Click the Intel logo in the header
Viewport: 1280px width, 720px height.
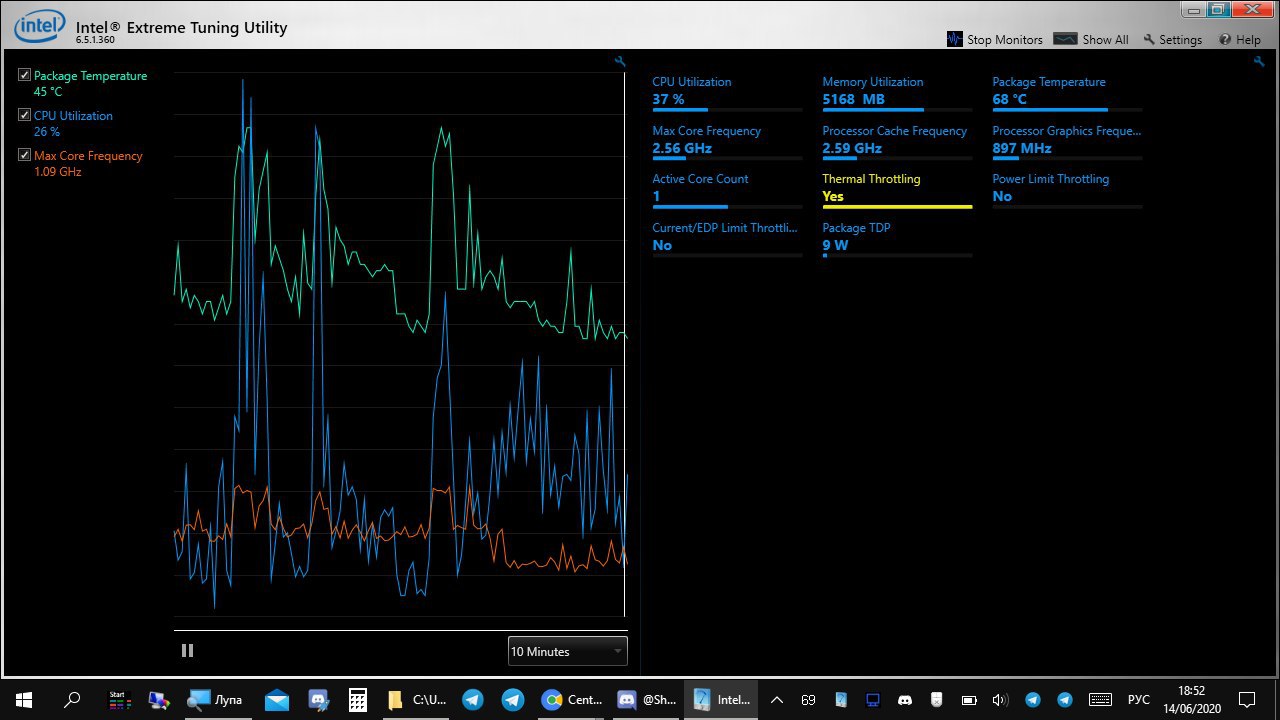point(40,26)
